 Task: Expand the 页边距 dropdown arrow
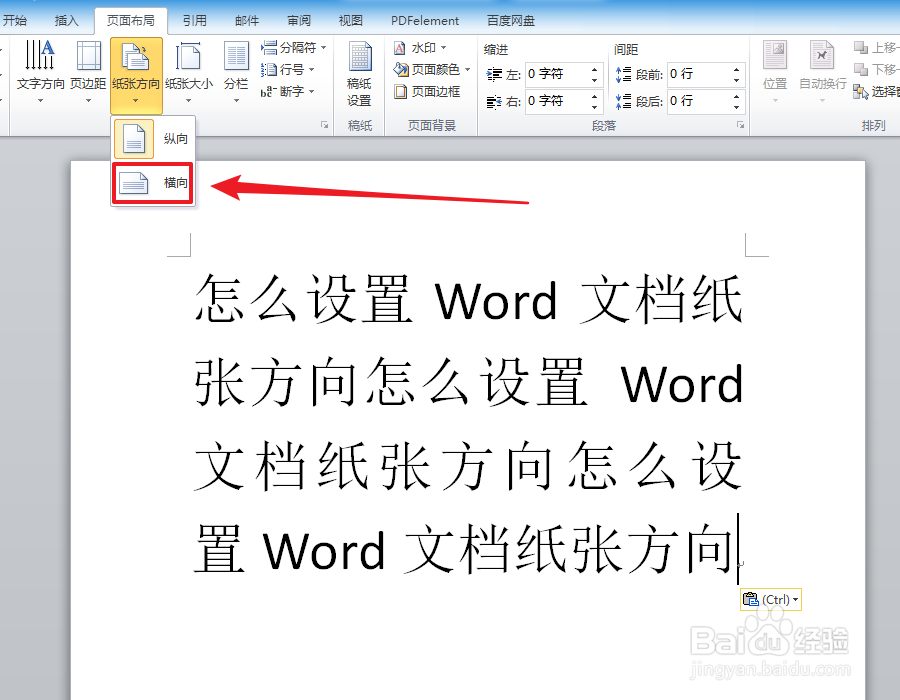[88, 101]
